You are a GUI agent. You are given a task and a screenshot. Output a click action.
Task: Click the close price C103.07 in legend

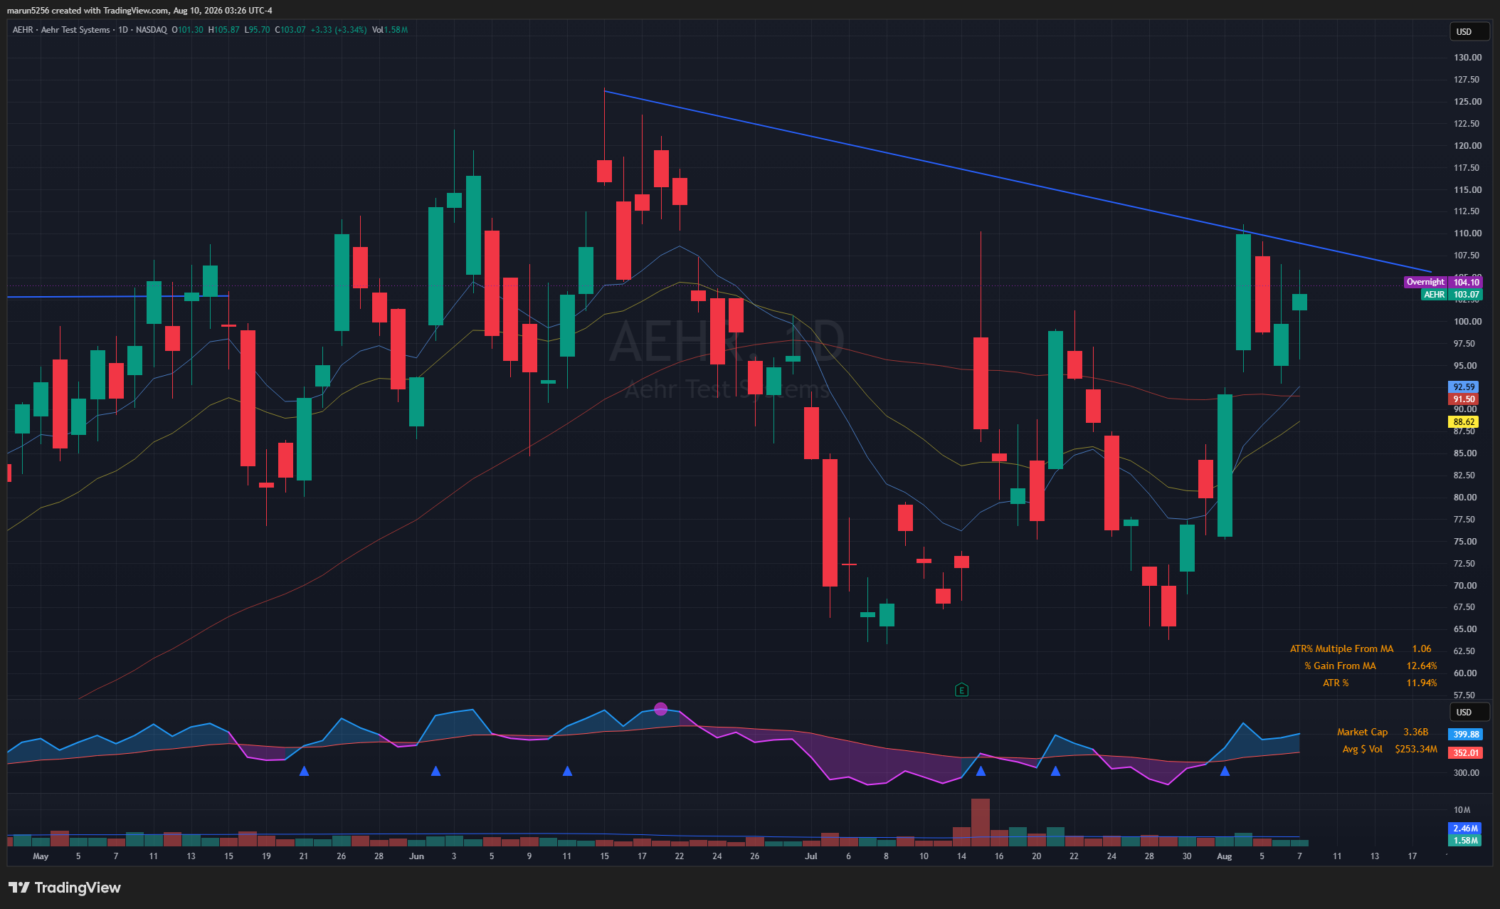click(x=290, y=30)
